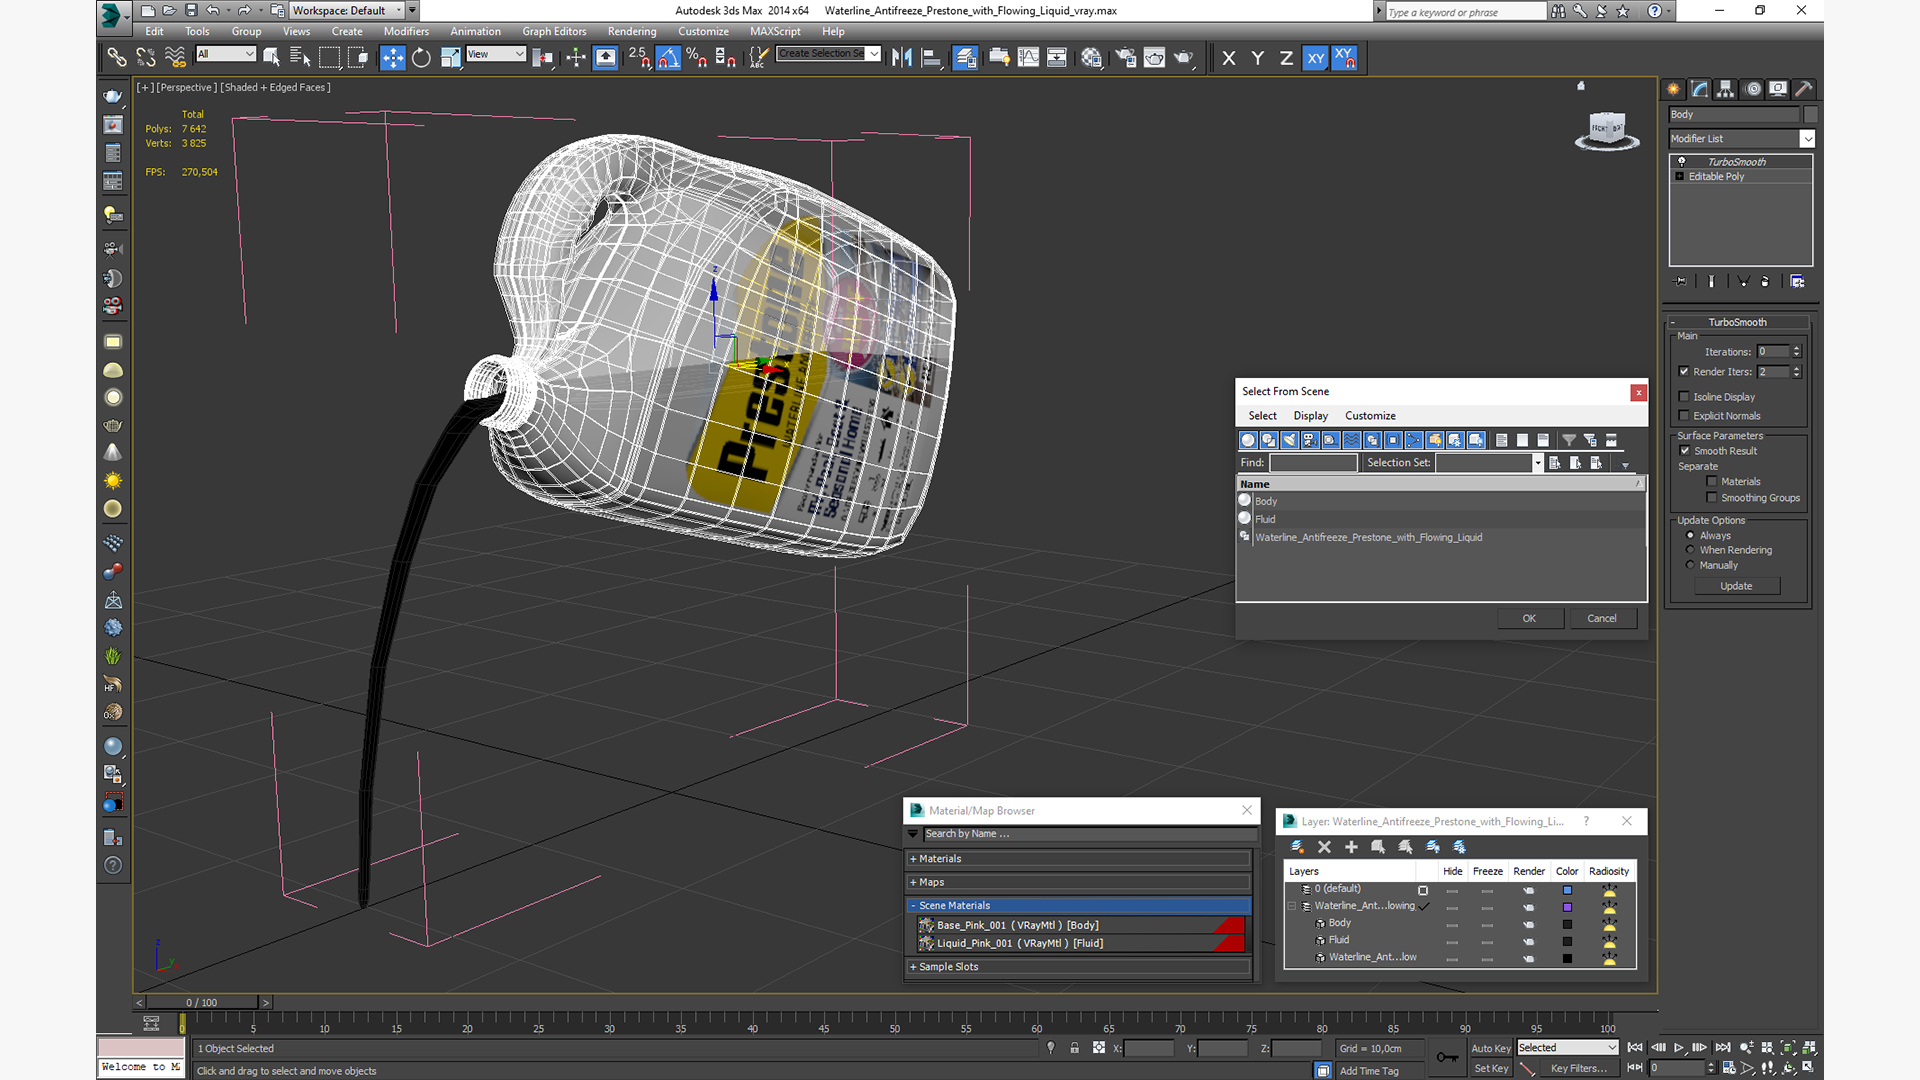Click Add Selected Objects plus icon in Layer window
This screenshot has height=1080, width=1920.
coord(1351,847)
